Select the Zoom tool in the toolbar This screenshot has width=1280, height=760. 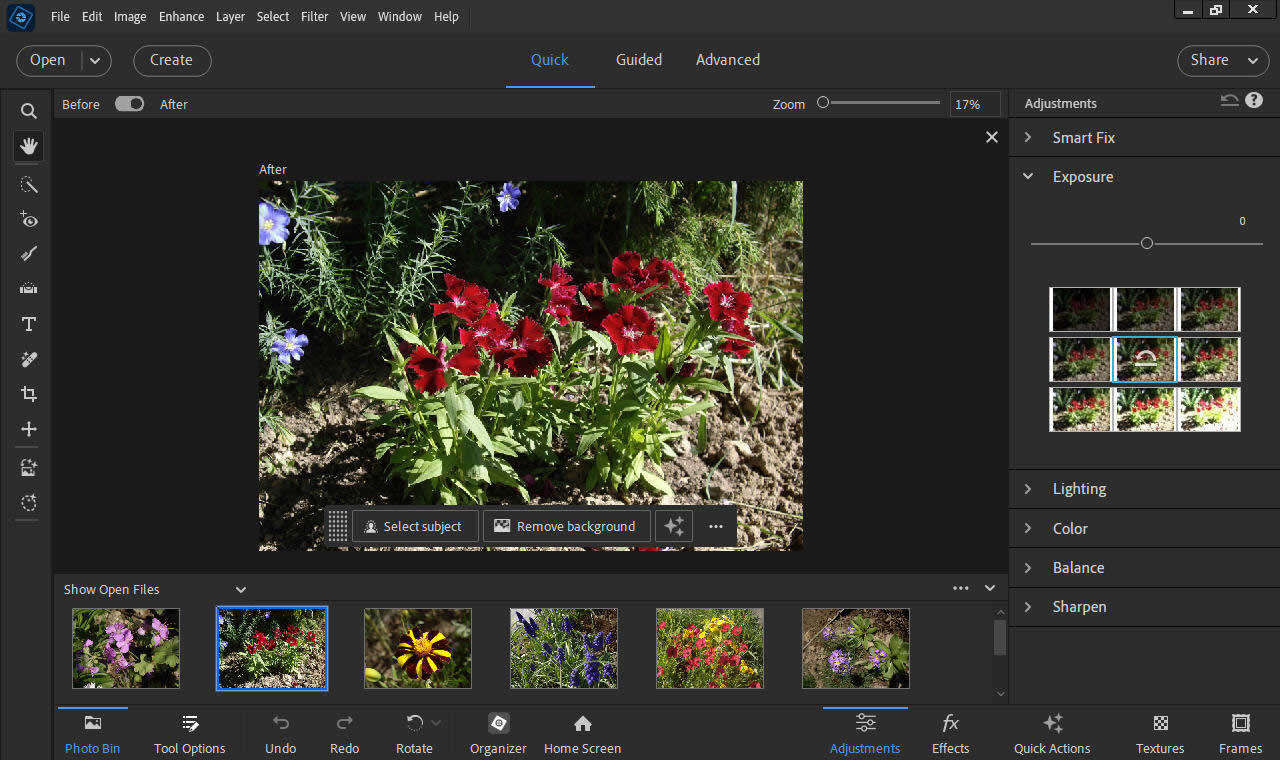click(29, 111)
